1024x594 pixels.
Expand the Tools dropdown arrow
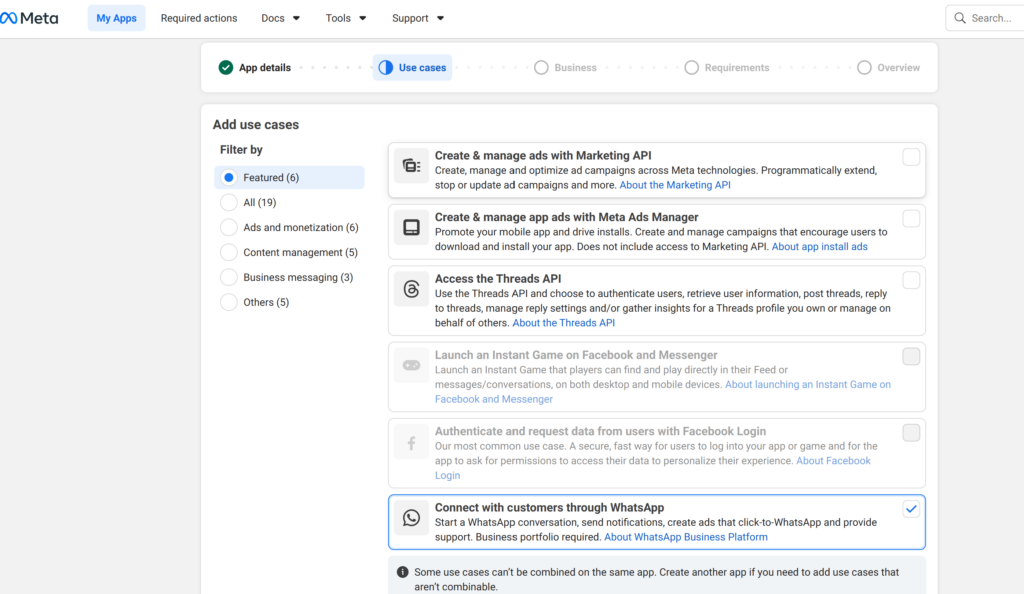[362, 18]
